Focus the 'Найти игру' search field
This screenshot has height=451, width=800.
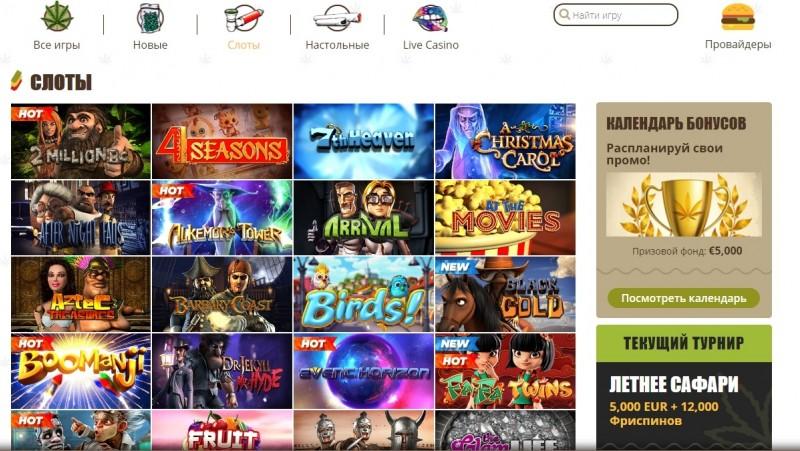(616, 15)
